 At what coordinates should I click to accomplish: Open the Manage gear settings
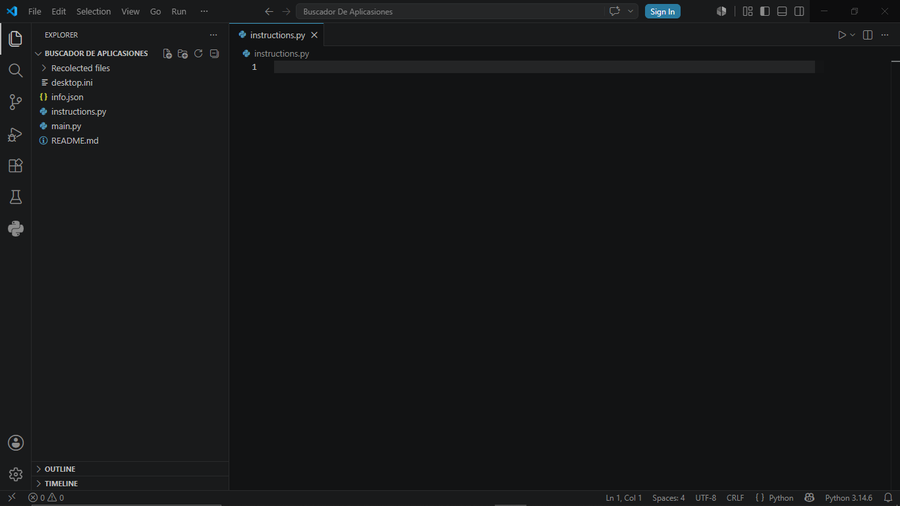click(15, 474)
